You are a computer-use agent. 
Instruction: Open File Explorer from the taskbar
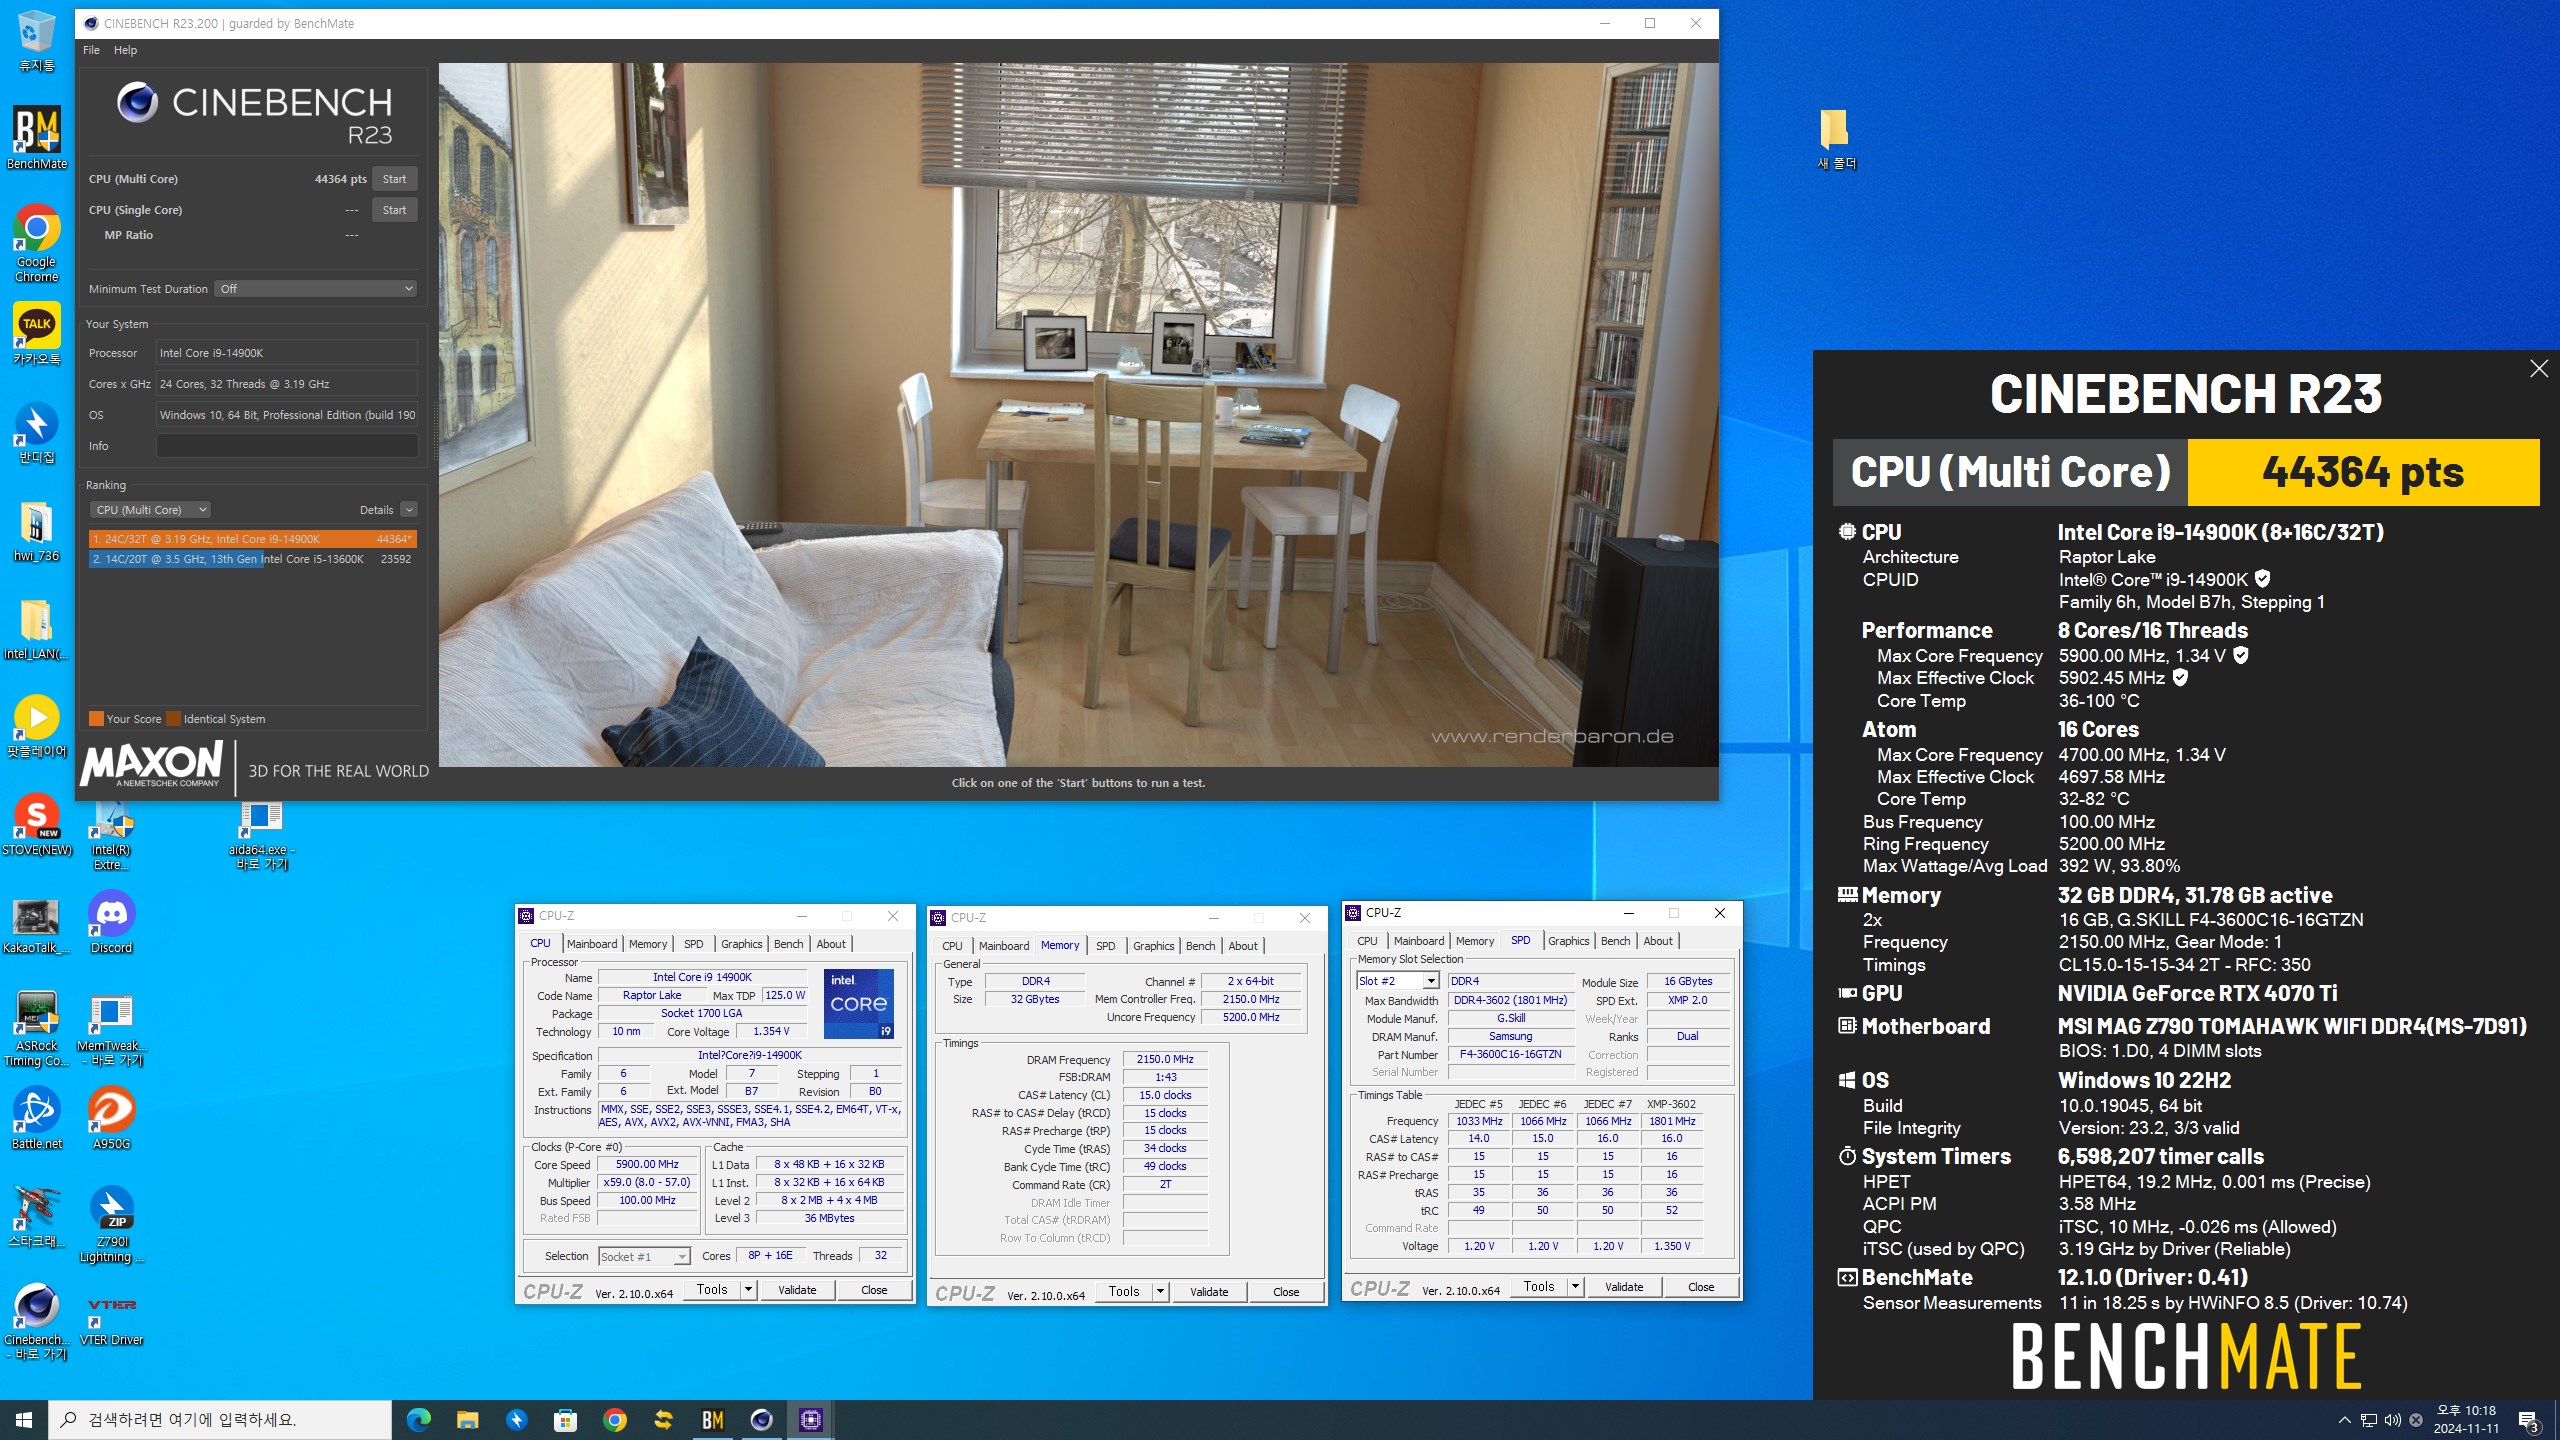[468, 1420]
